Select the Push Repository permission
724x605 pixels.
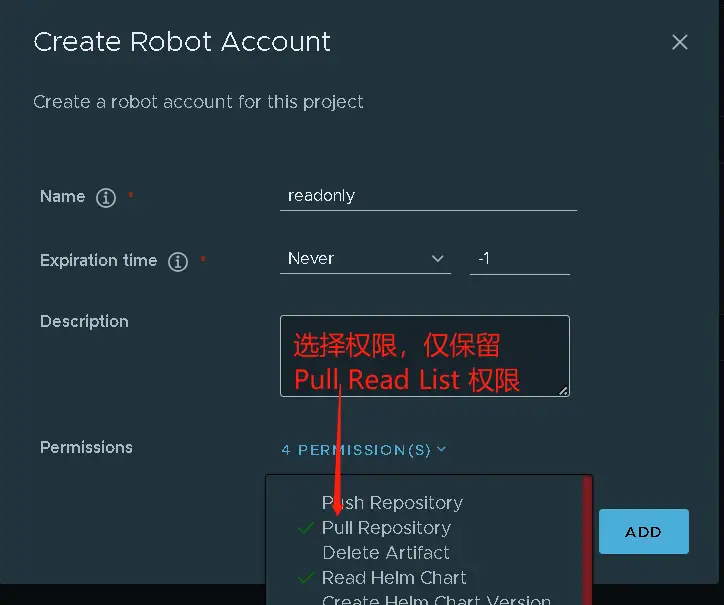click(x=392, y=503)
